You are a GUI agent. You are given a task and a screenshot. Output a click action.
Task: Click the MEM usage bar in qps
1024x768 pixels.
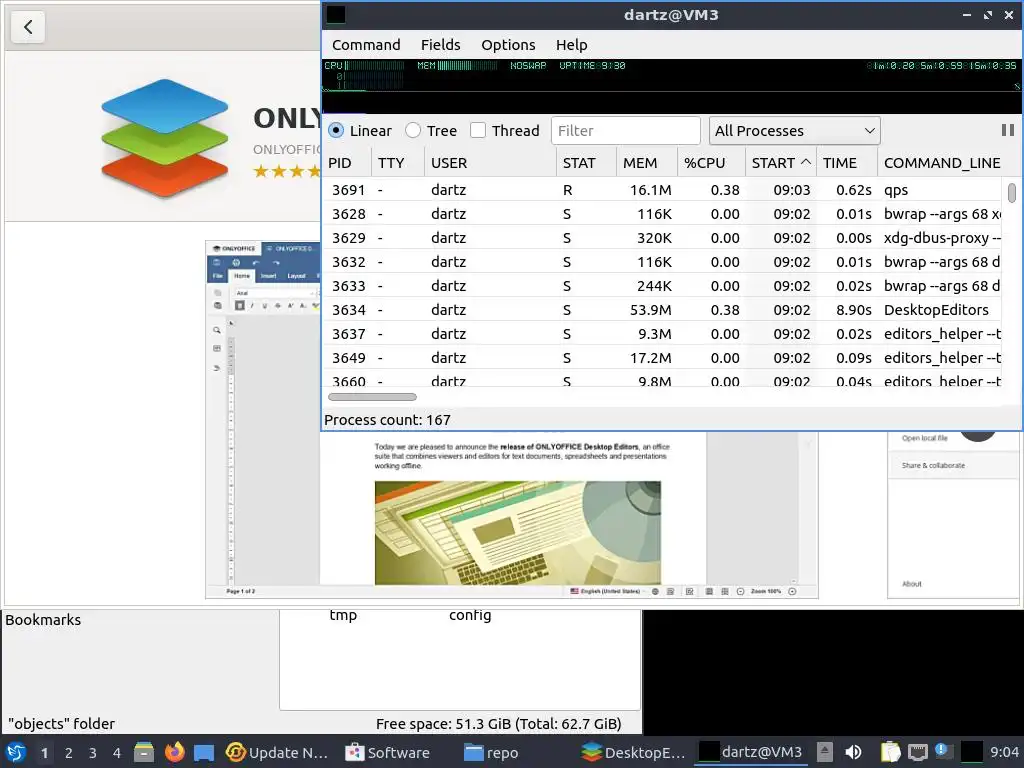click(x=458, y=65)
